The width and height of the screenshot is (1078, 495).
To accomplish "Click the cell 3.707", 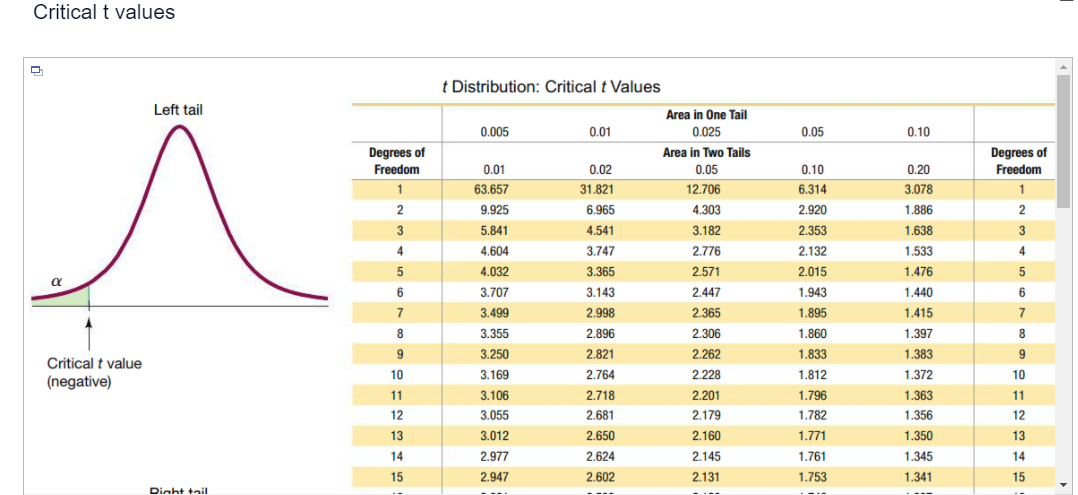I will click(494, 293).
